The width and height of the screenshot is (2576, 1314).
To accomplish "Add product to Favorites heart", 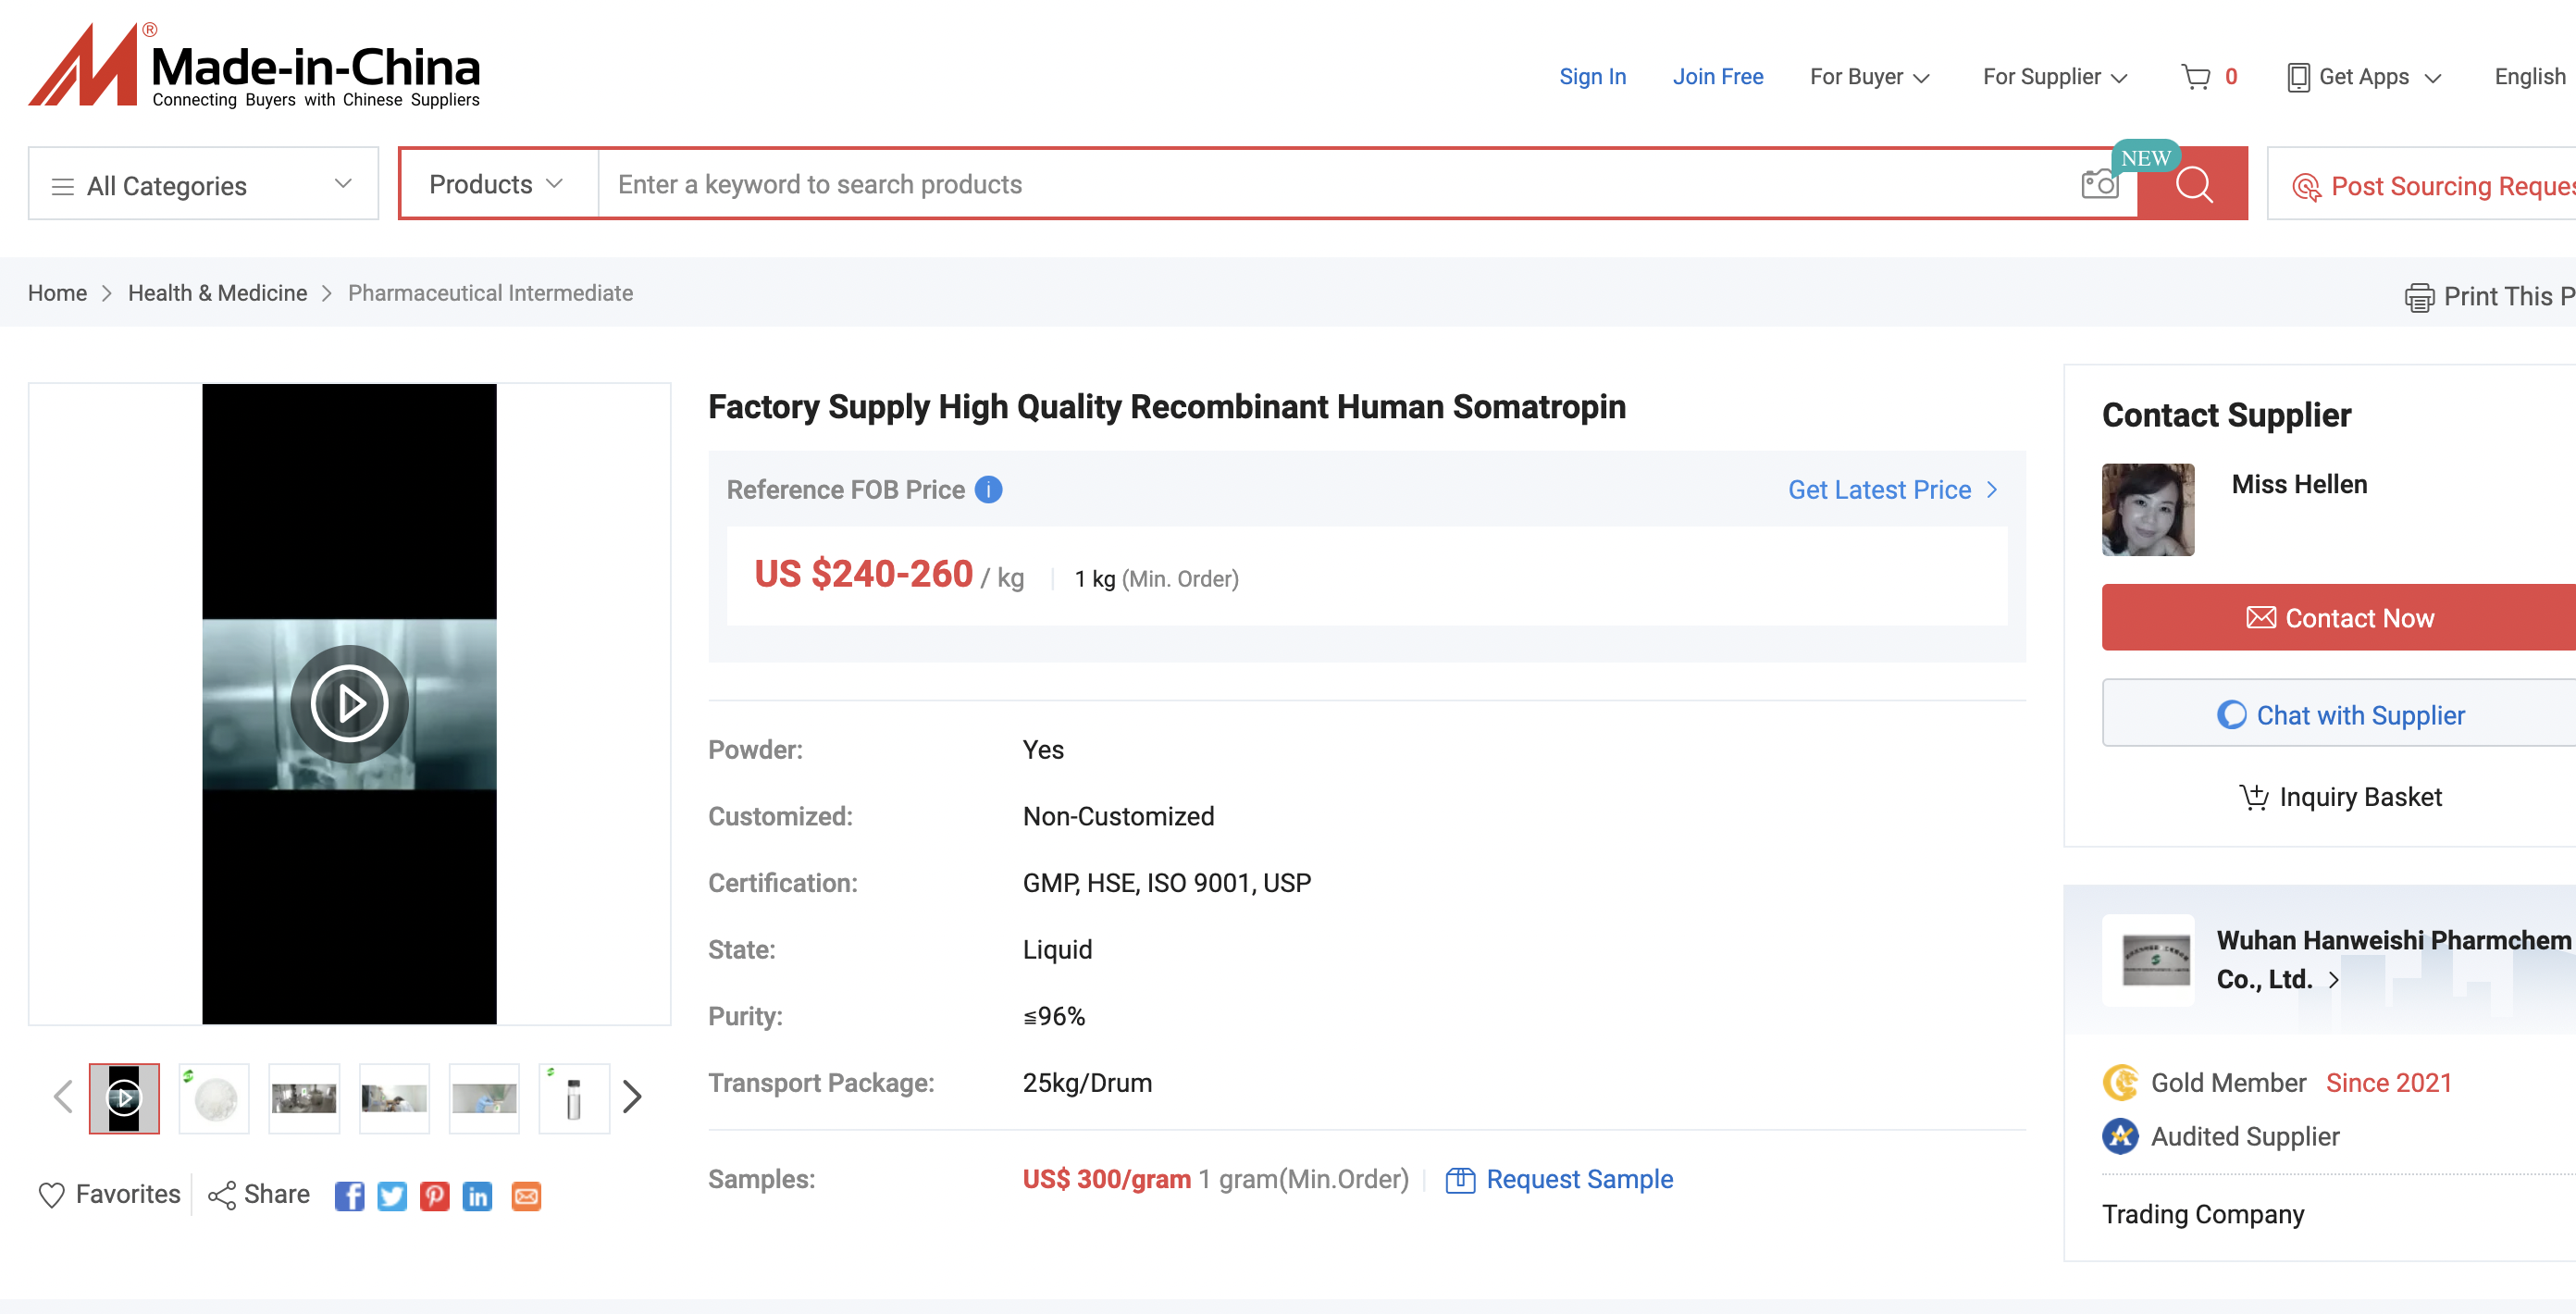I will (x=52, y=1195).
